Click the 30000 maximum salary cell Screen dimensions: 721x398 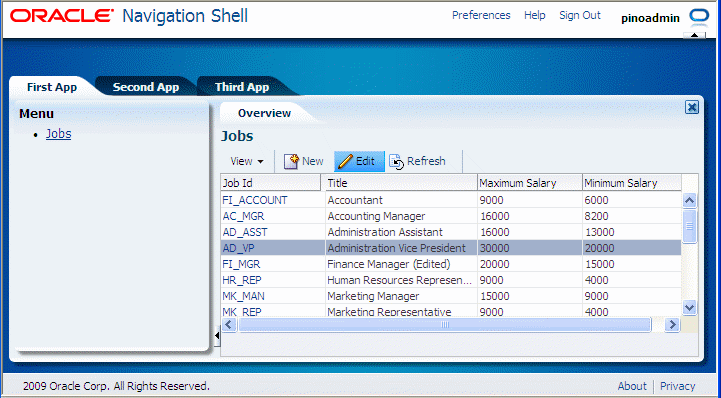tap(530, 248)
